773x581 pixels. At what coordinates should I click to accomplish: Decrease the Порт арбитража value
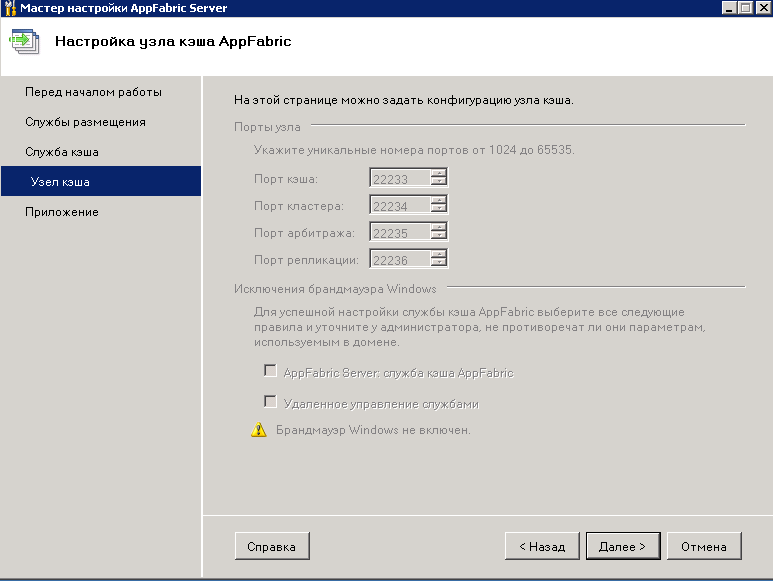tap(439, 237)
